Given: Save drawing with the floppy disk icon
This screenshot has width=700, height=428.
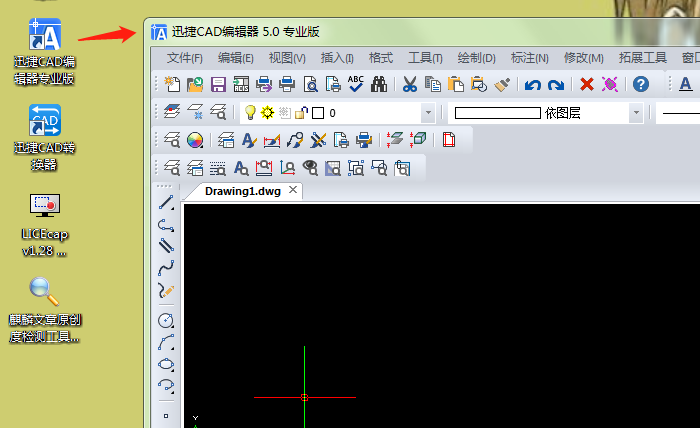Looking at the screenshot, I should tap(218, 84).
